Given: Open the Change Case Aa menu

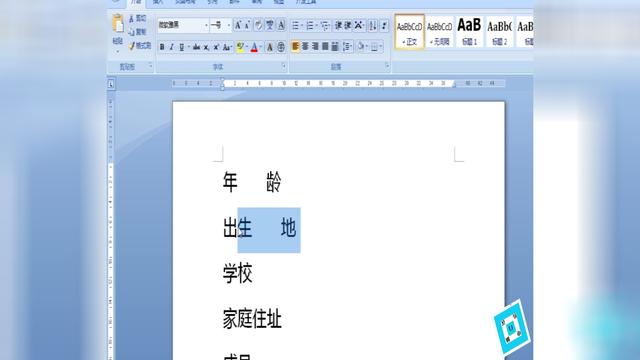Looking at the screenshot, I should [227, 47].
